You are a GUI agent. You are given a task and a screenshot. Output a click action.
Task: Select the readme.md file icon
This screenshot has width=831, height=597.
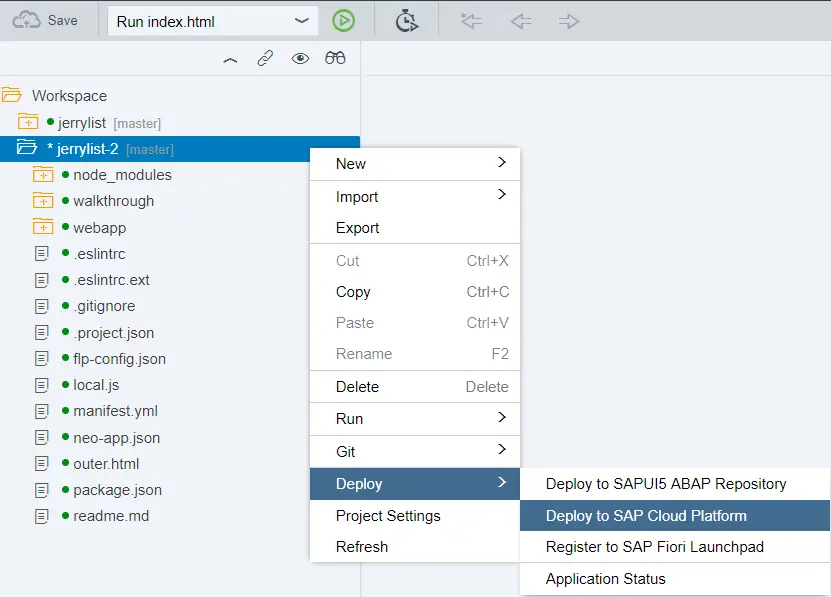(x=41, y=516)
